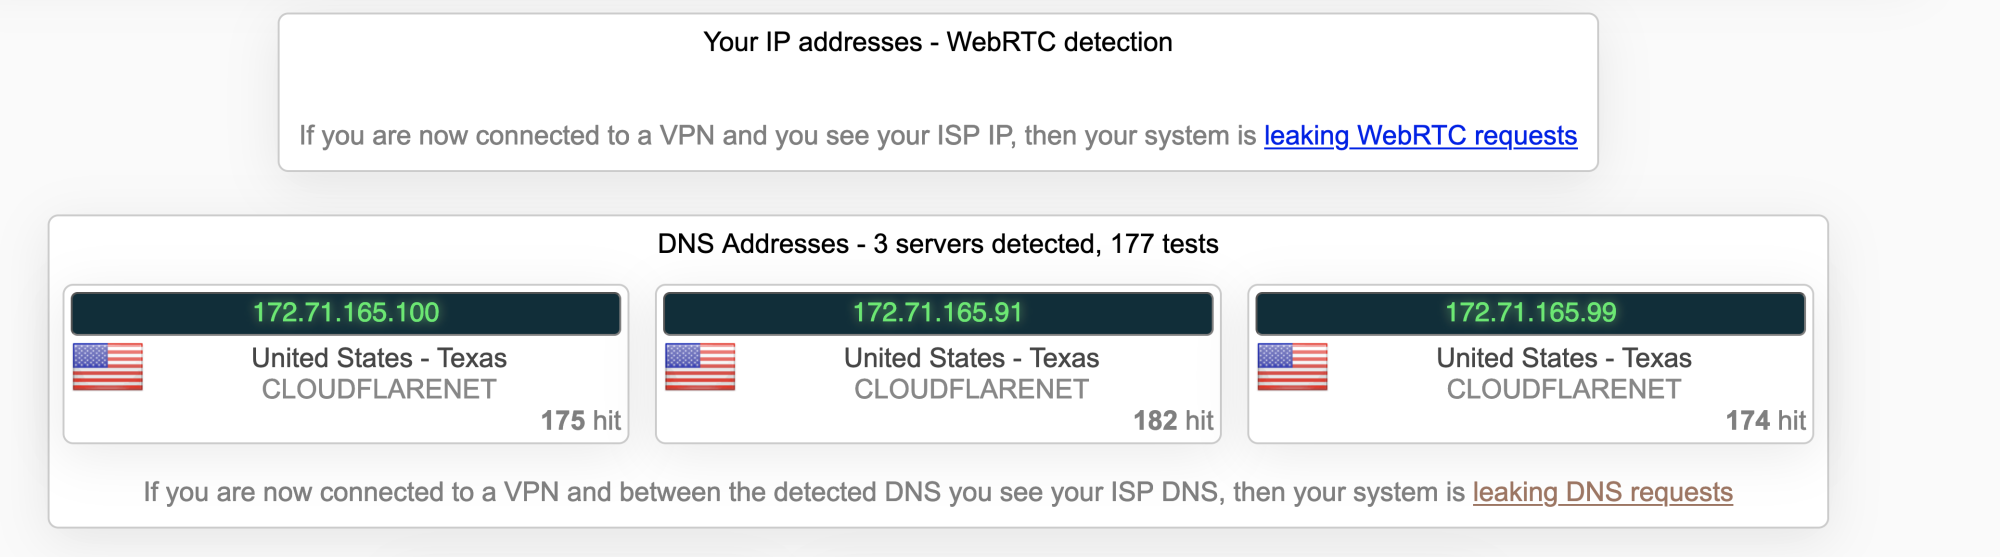
Task: Click the 182 hit counter
Action: [1173, 421]
